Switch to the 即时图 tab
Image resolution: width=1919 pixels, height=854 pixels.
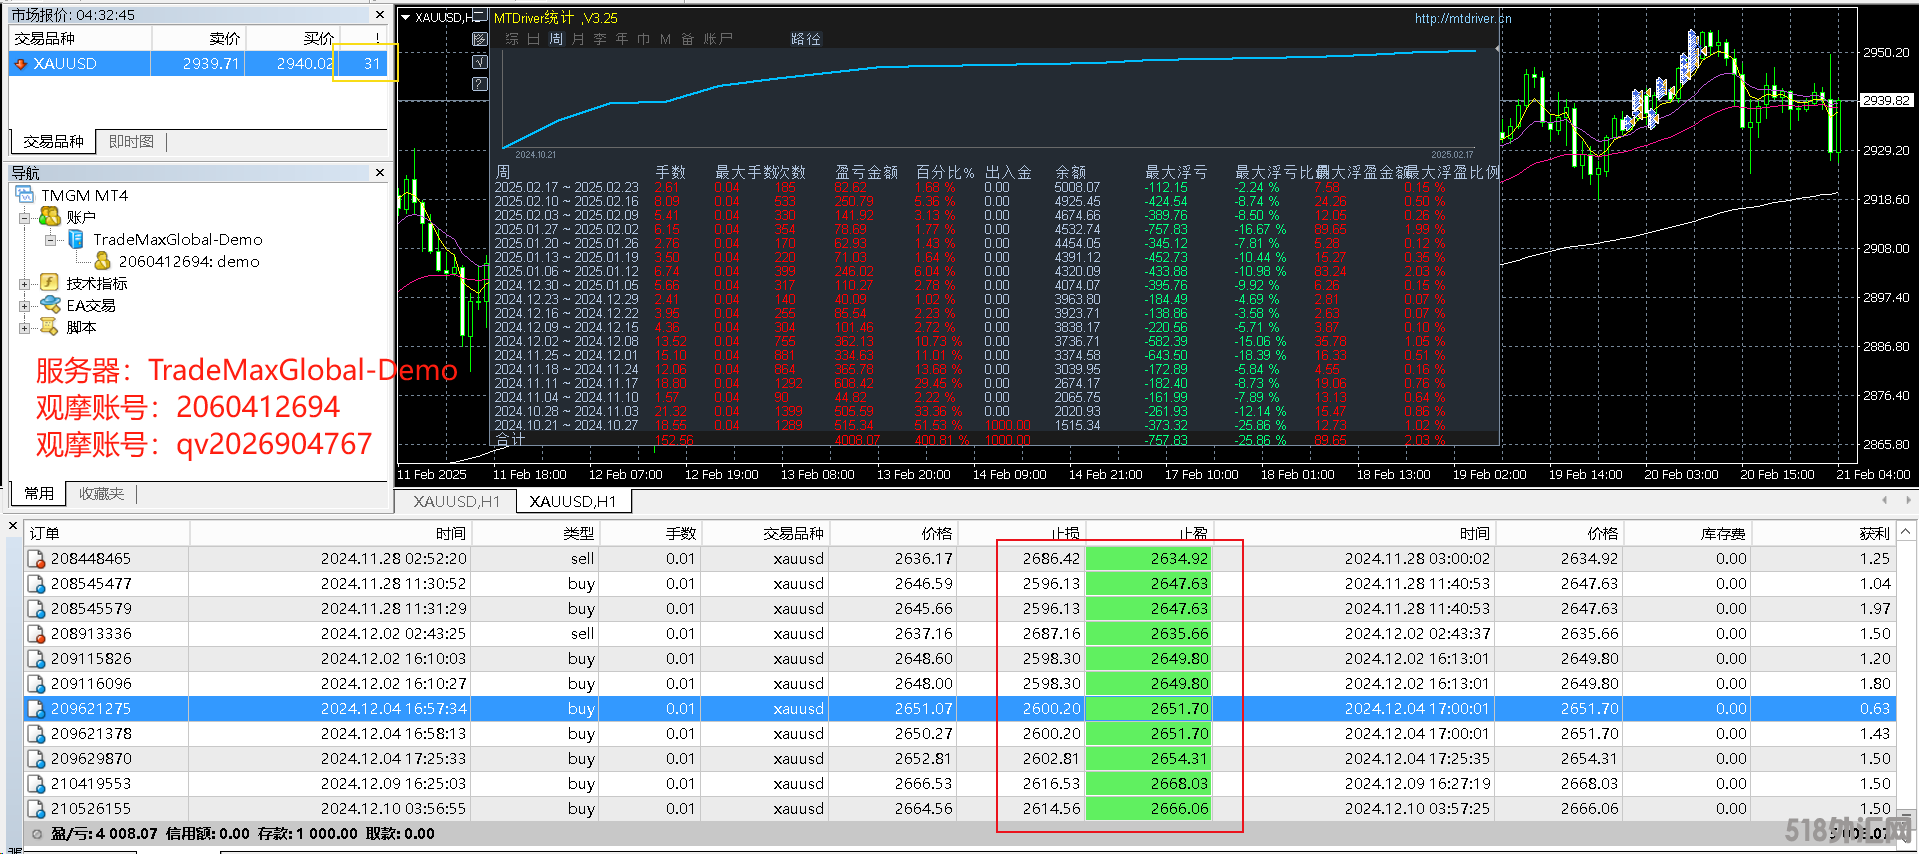pyautogui.click(x=131, y=142)
